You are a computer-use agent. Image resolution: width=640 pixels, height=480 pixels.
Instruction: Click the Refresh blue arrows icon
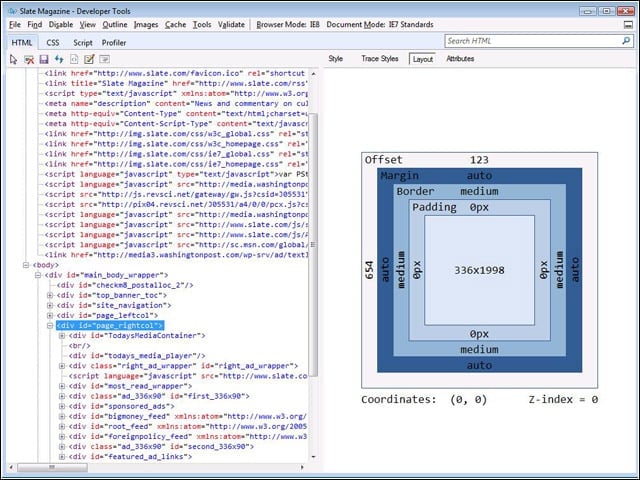point(59,60)
